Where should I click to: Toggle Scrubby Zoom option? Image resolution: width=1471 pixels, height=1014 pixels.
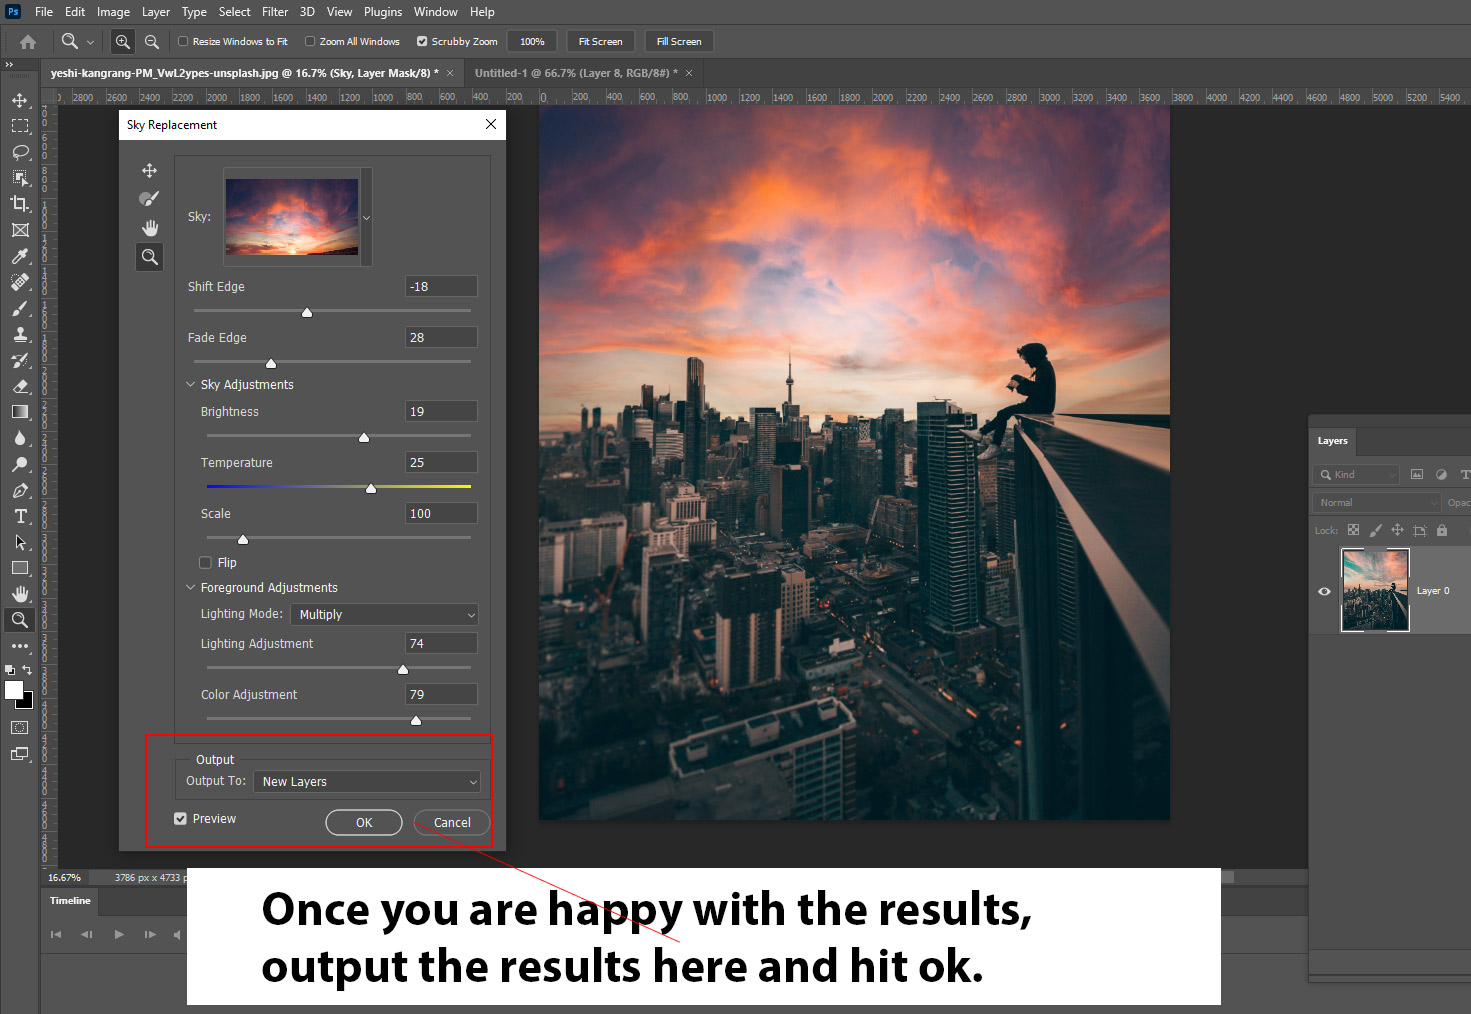click(422, 42)
